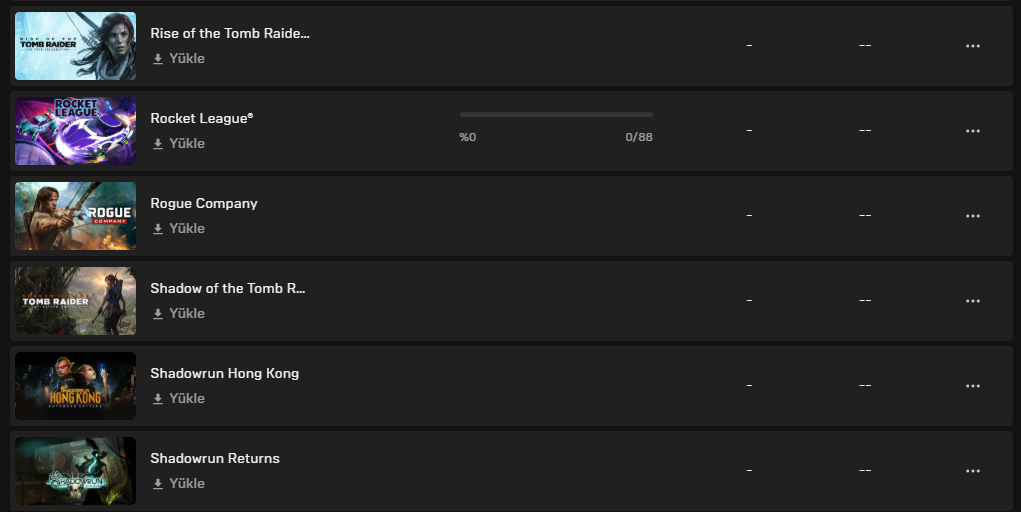Open the Shadowrun Hong Kong cover art
The image size is (1021, 512).
point(76,386)
